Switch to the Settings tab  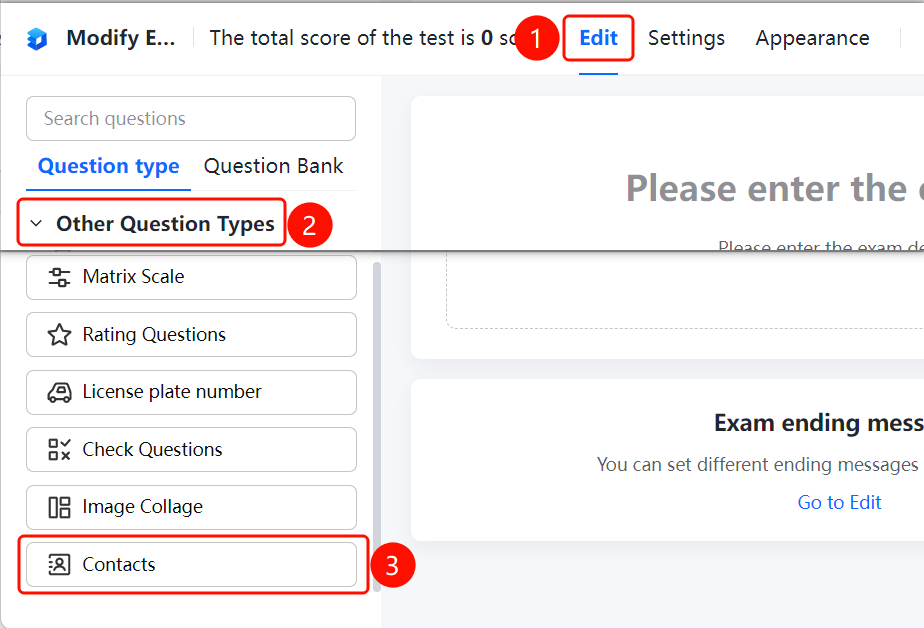point(686,38)
